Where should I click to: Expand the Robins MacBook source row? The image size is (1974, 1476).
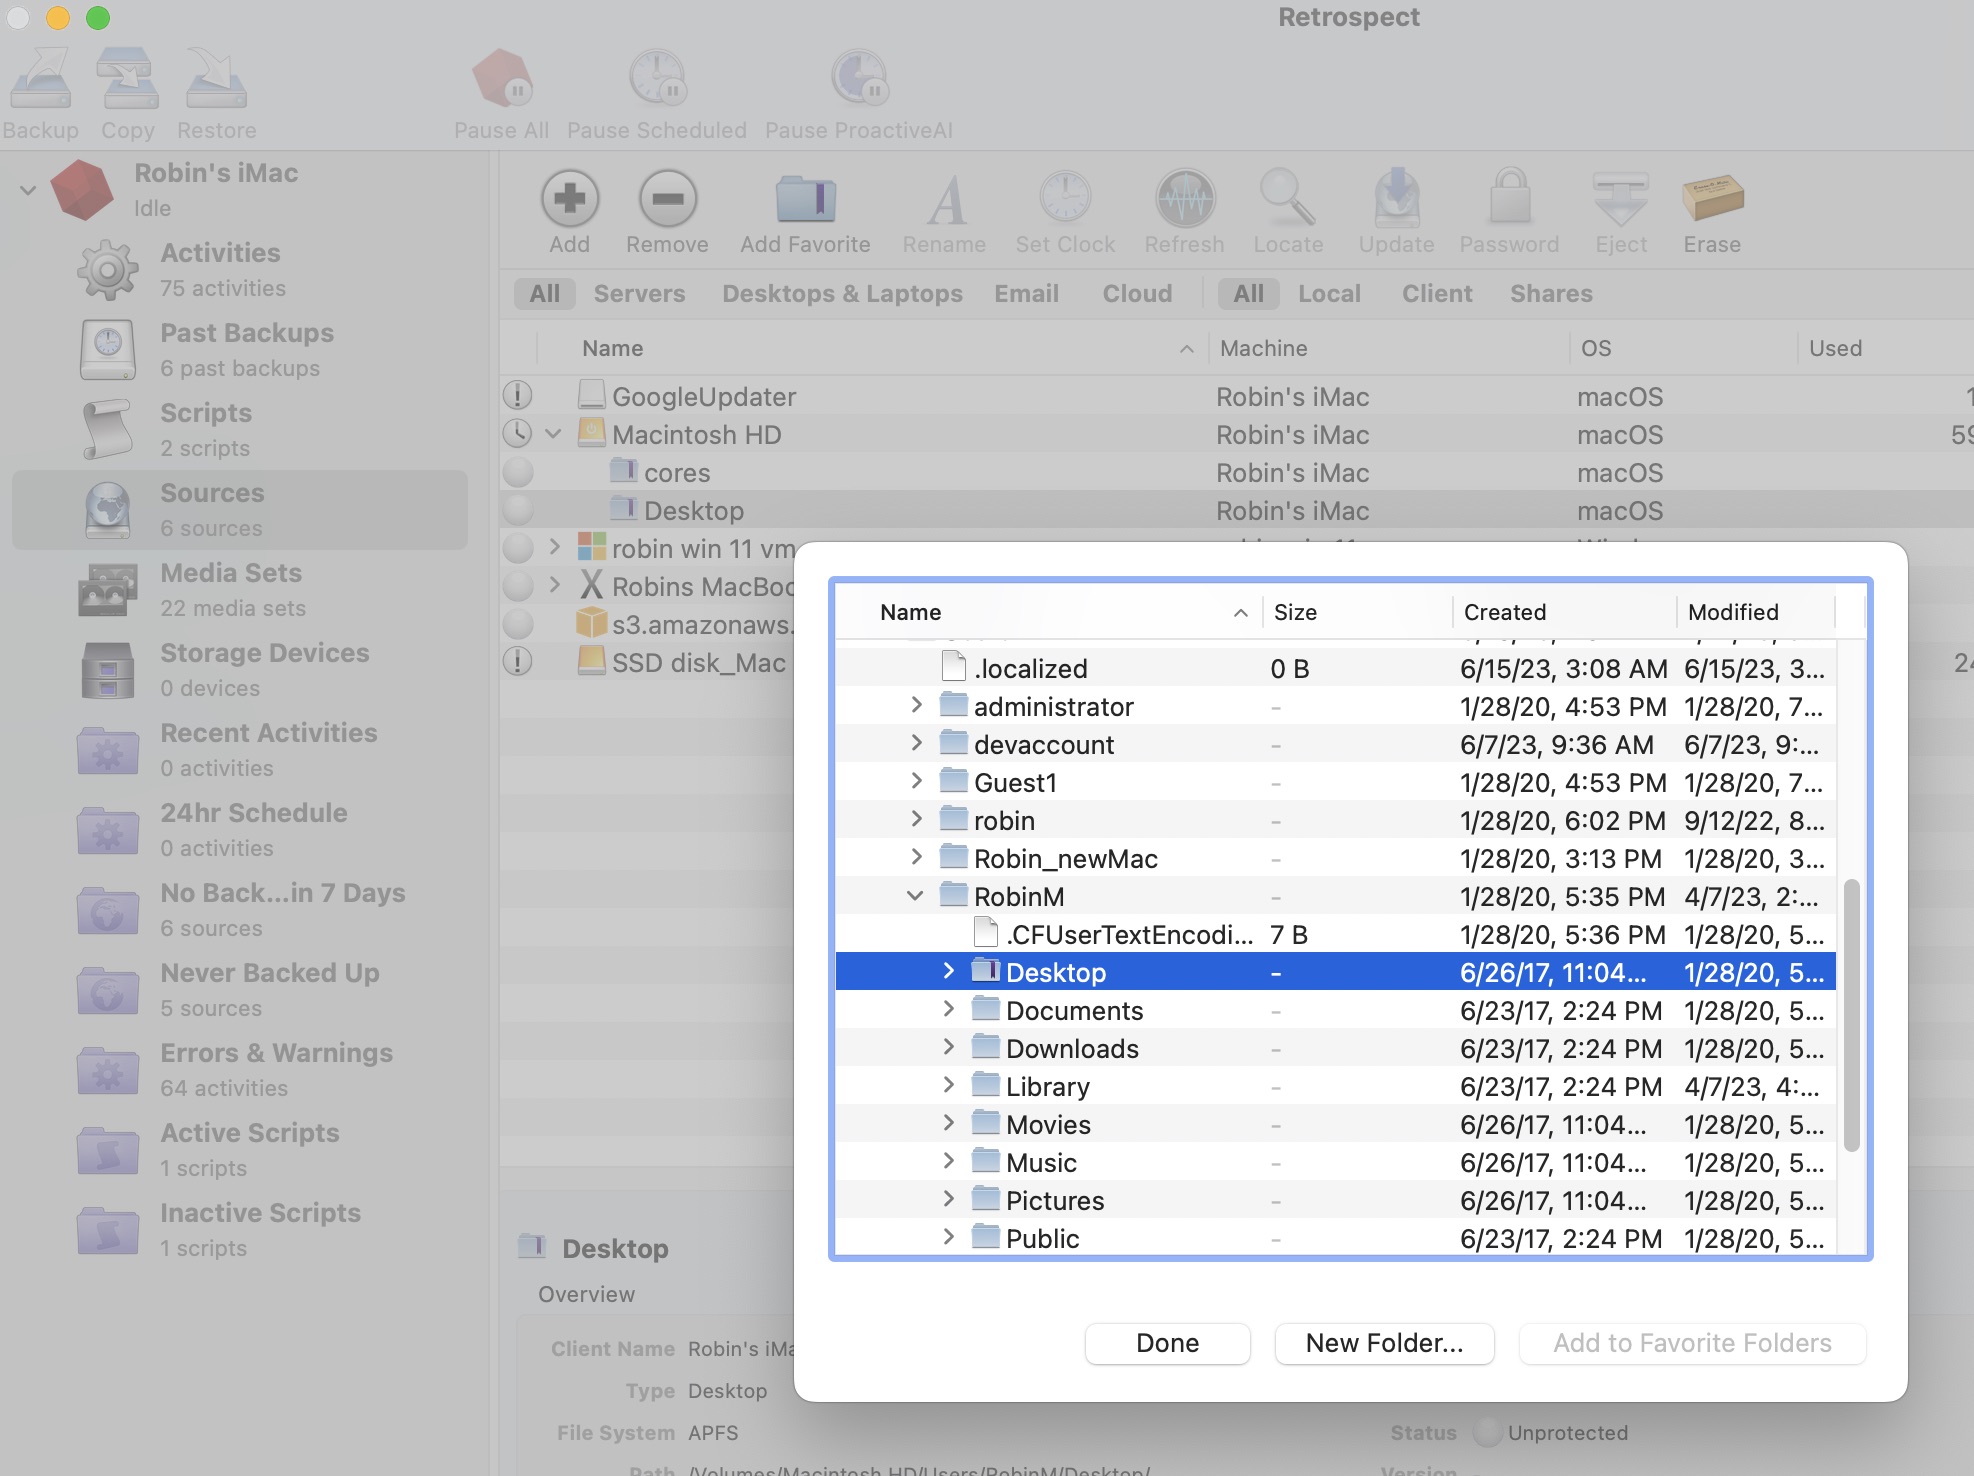554,585
